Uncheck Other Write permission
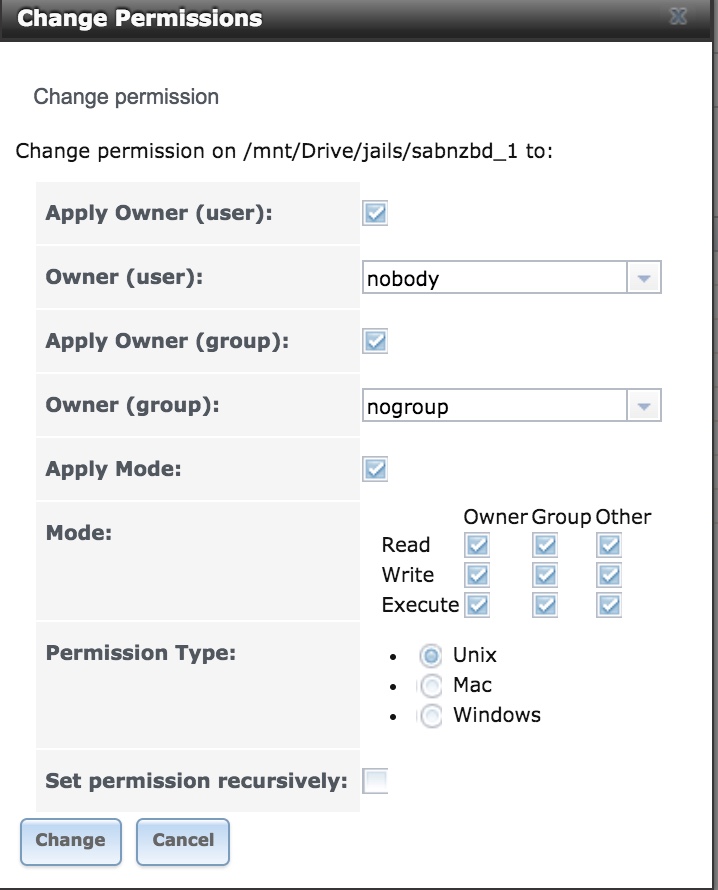The image size is (718, 890). [x=609, y=575]
